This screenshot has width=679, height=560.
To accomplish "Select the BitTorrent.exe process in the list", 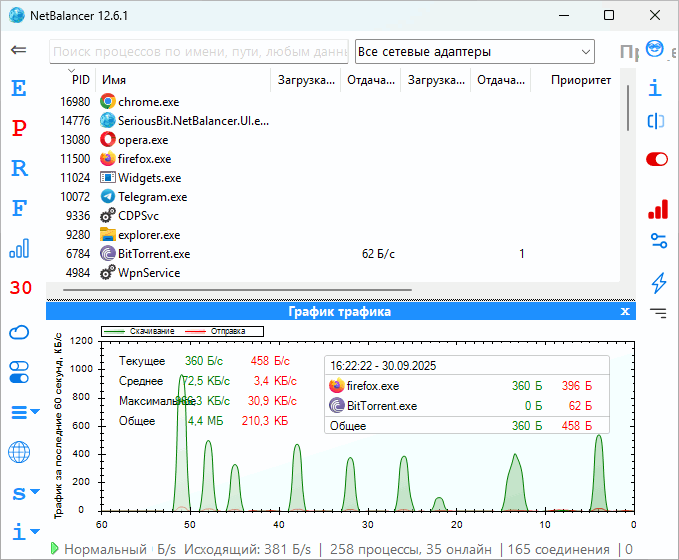I will pyautogui.click(x=333, y=254).
